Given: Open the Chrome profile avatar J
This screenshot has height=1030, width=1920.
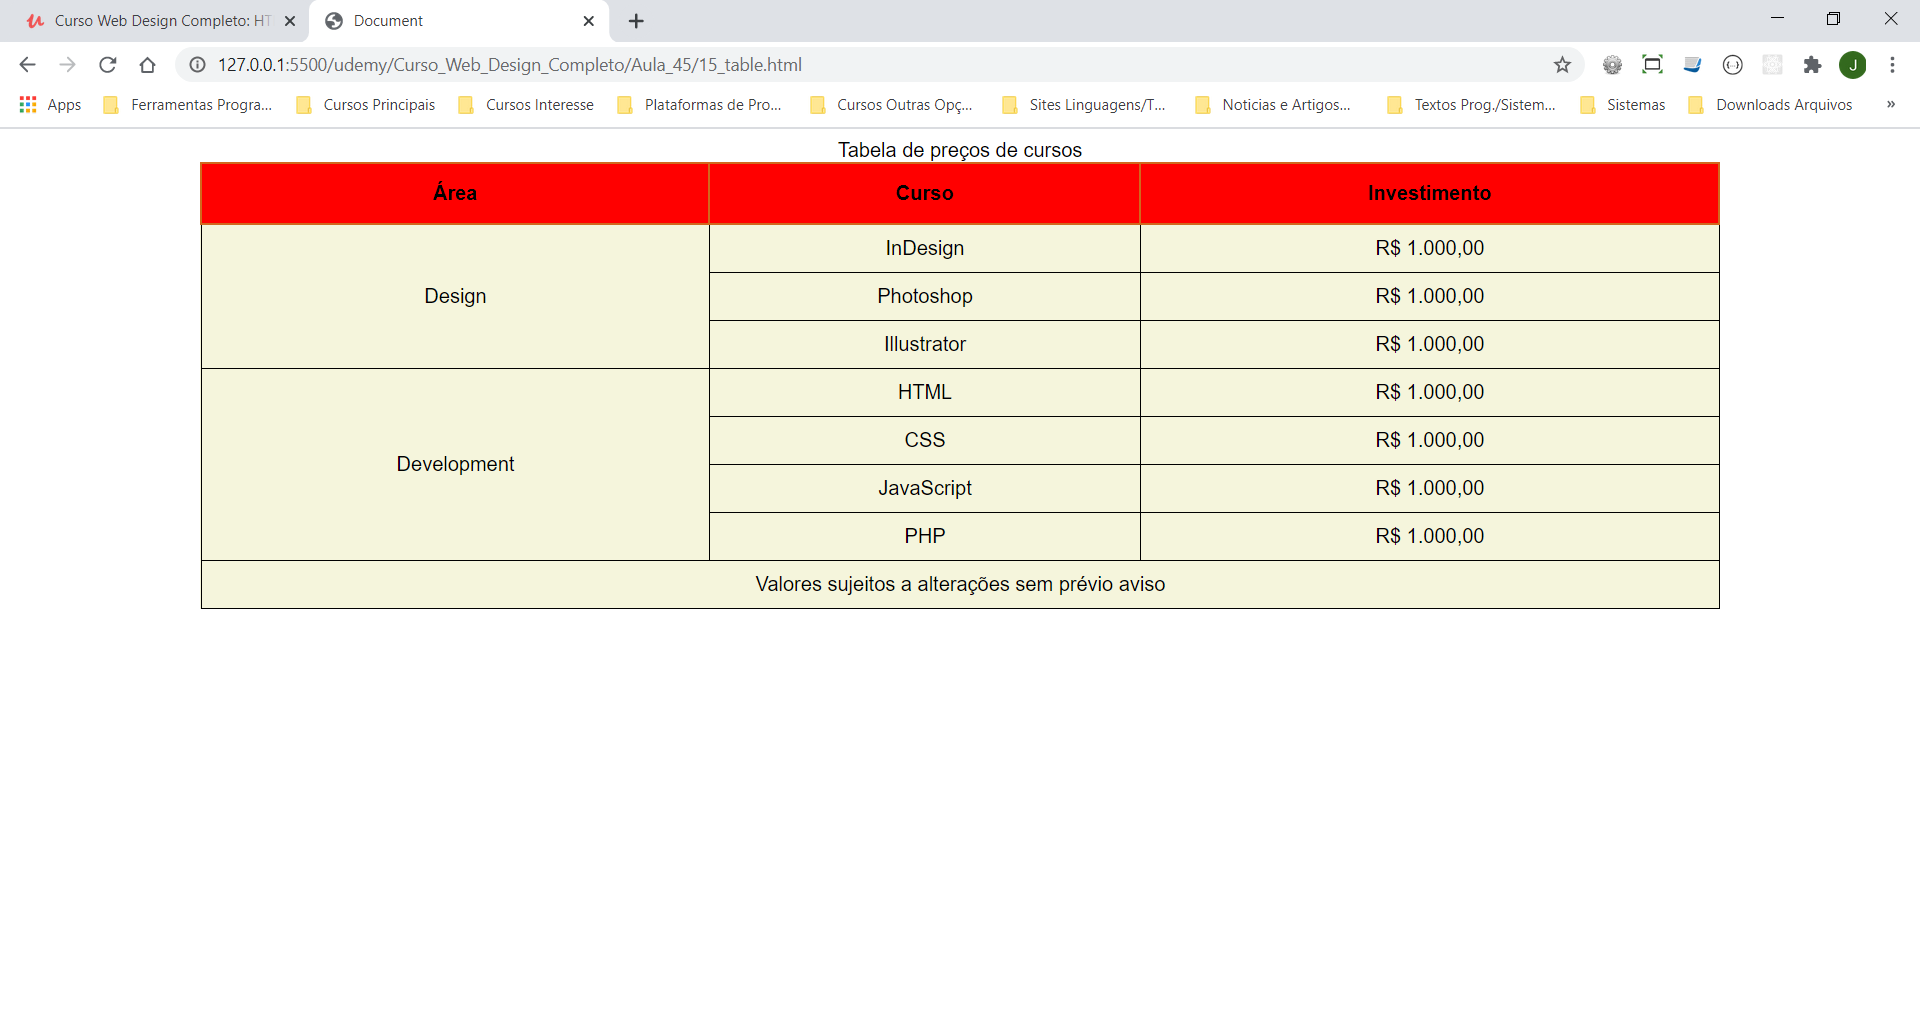Looking at the screenshot, I should 1853,65.
